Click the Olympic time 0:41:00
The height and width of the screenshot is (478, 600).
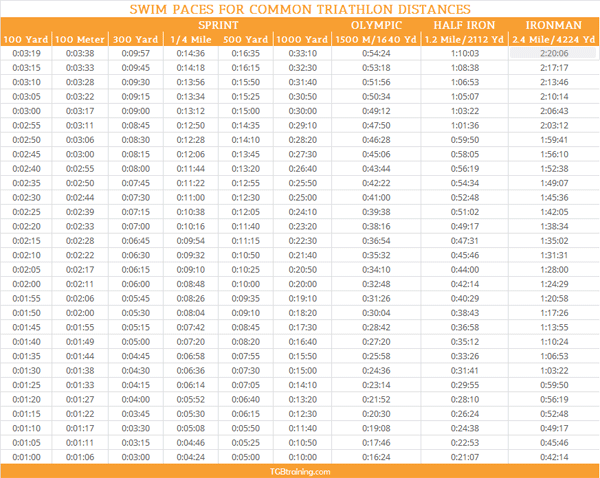pyautogui.click(x=376, y=197)
